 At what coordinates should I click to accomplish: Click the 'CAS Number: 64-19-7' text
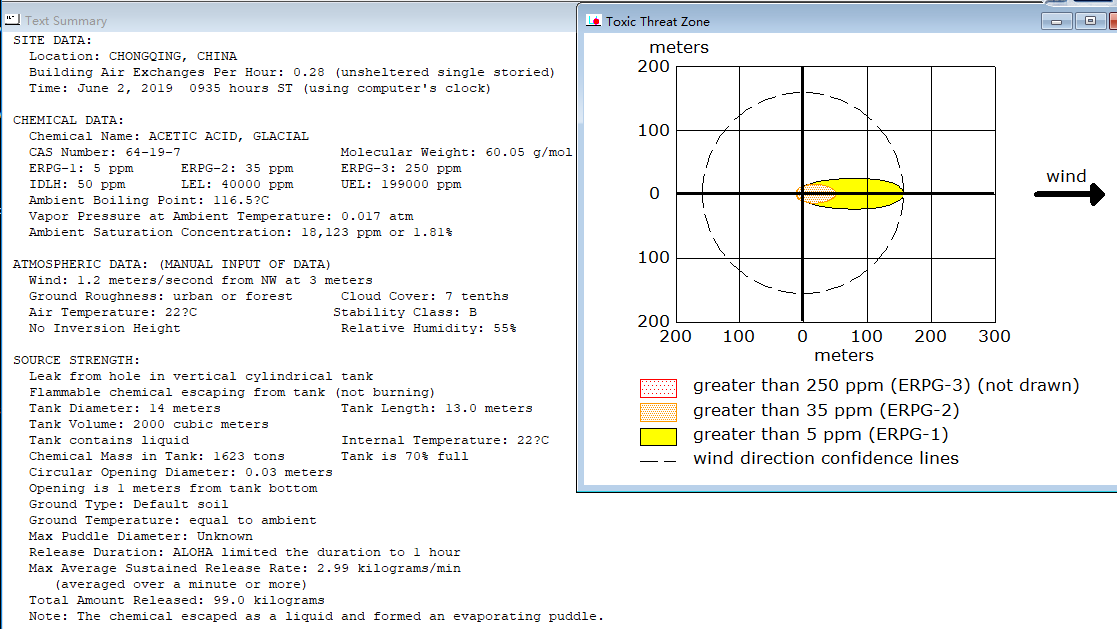coord(105,152)
